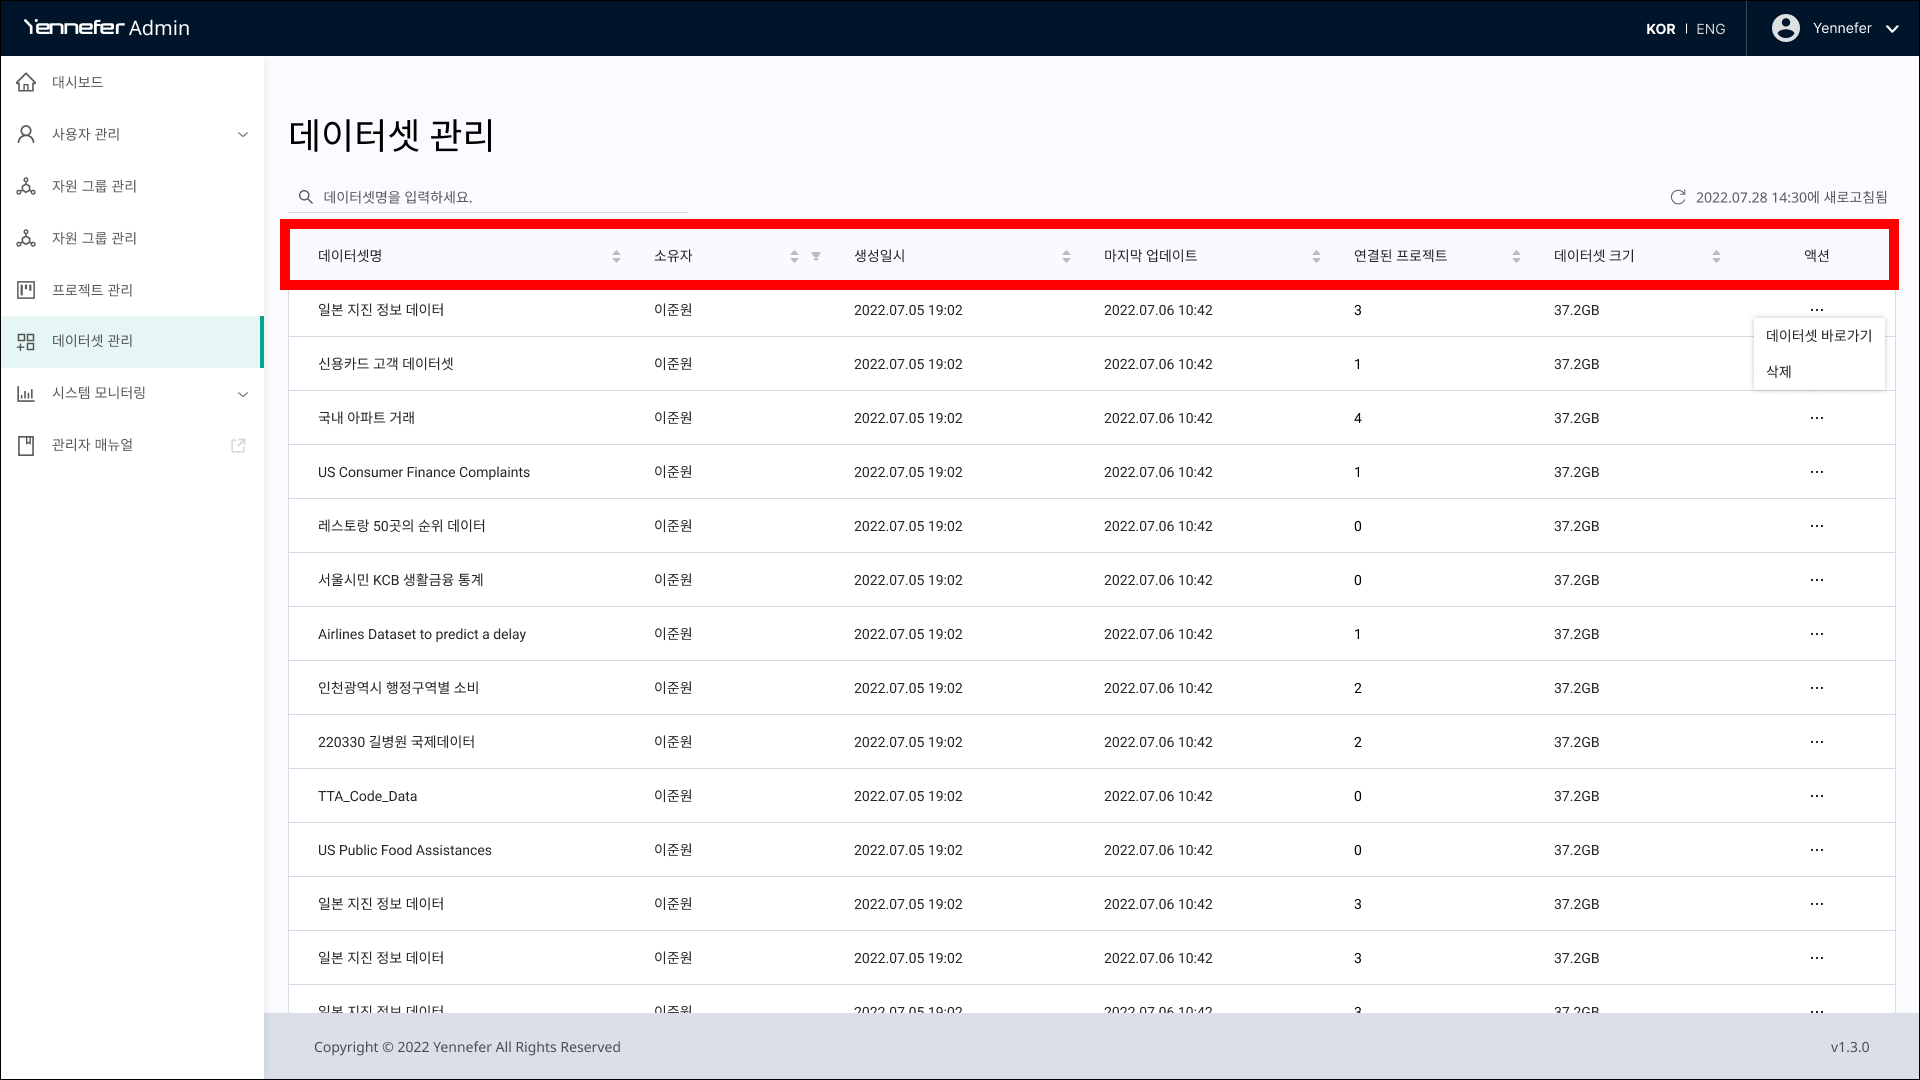
Task: Open the Yennefer user avatar icon
Action: click(1785, 28)
